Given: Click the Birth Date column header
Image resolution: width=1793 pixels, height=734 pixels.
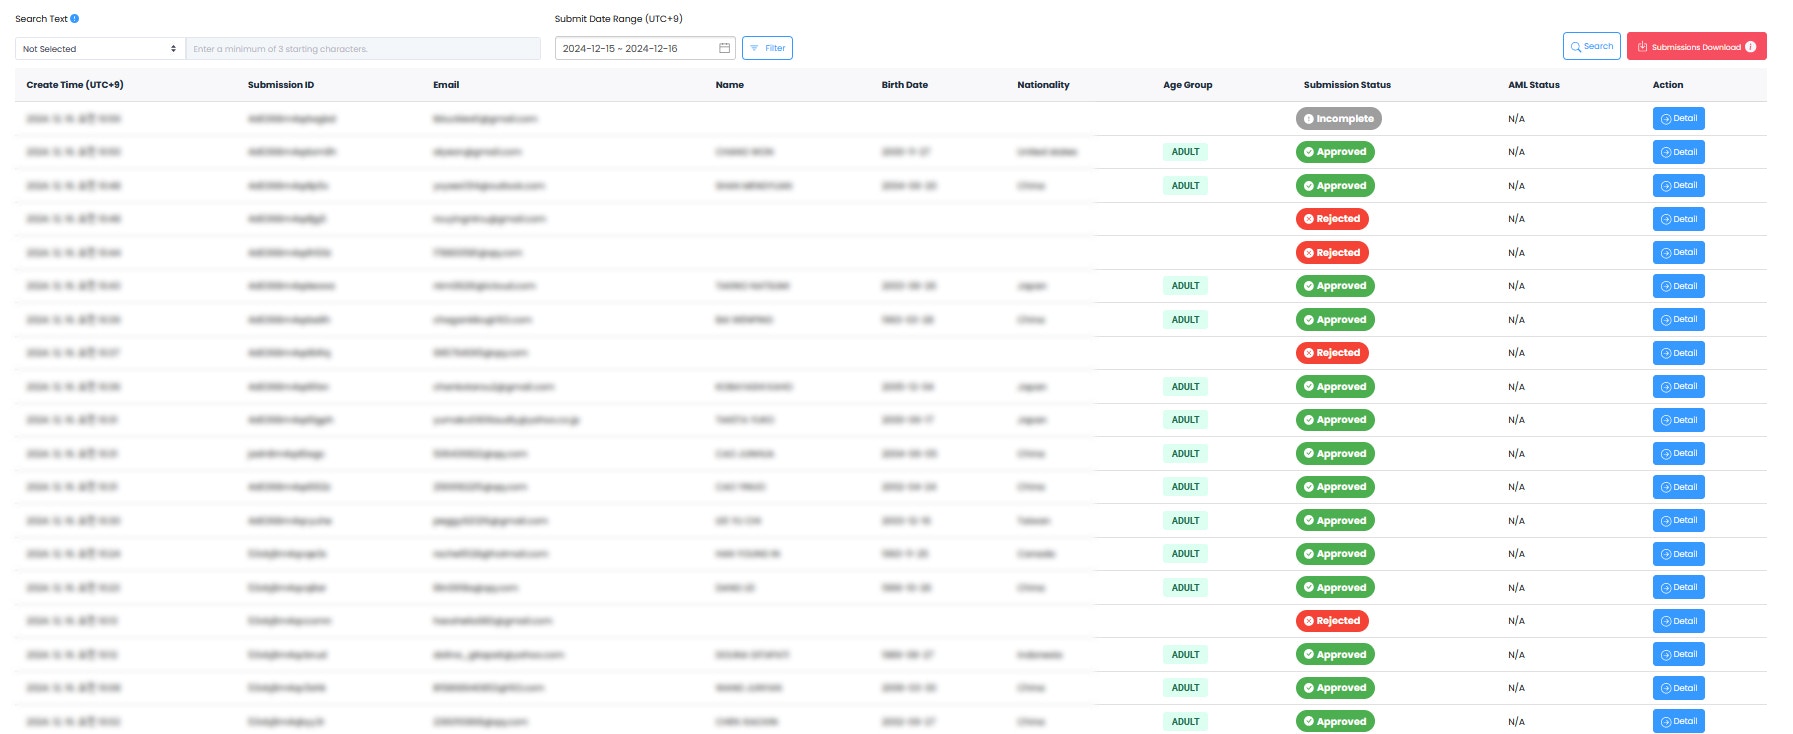Looking at the screenshot, I should (x=905, y=85).
